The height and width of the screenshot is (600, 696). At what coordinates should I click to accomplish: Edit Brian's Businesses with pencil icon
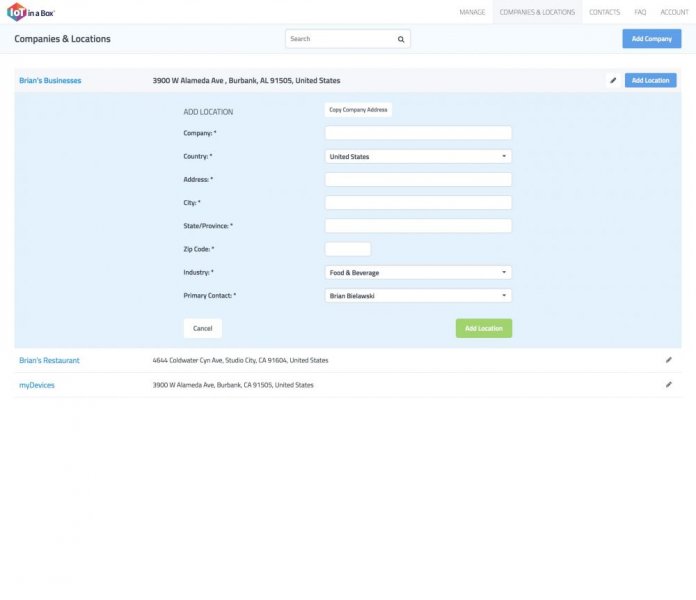613,80
